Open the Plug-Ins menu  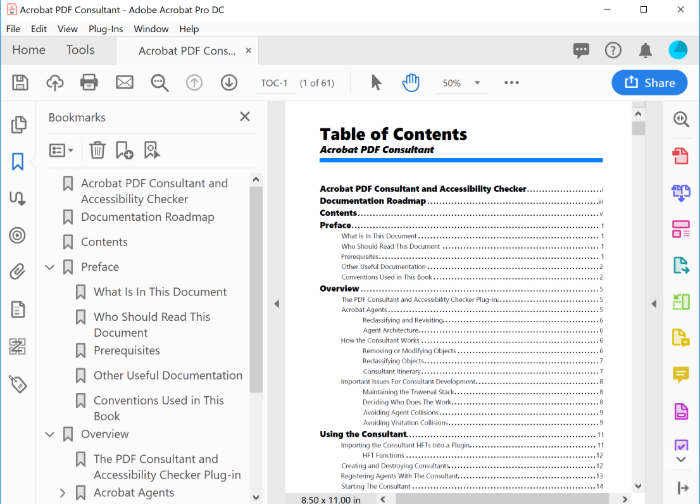105,29
